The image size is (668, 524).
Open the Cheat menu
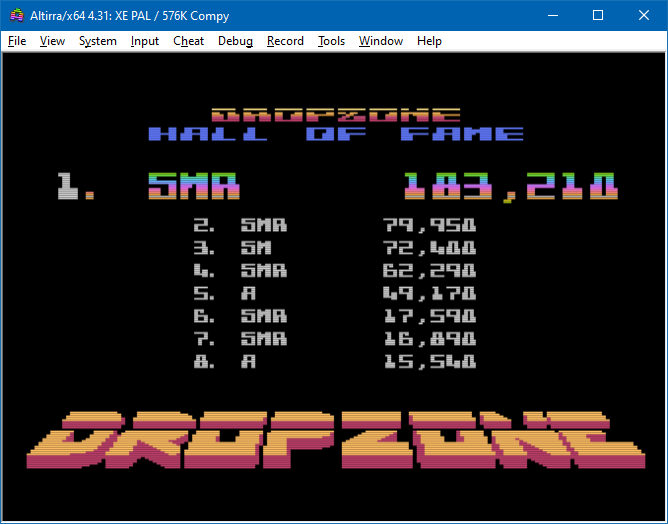pyautogui.click(x=188, y=41)
